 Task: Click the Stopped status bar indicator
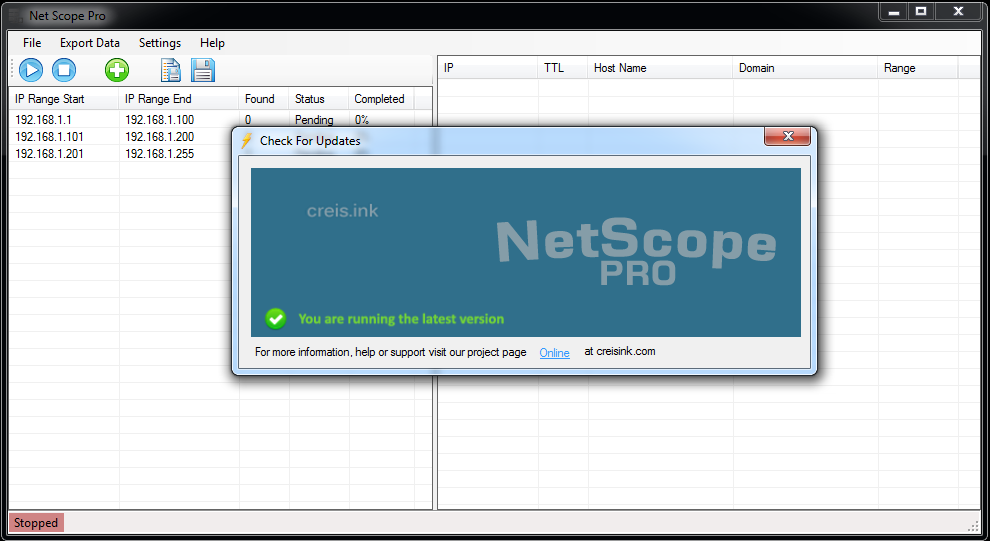click(36, 523)
